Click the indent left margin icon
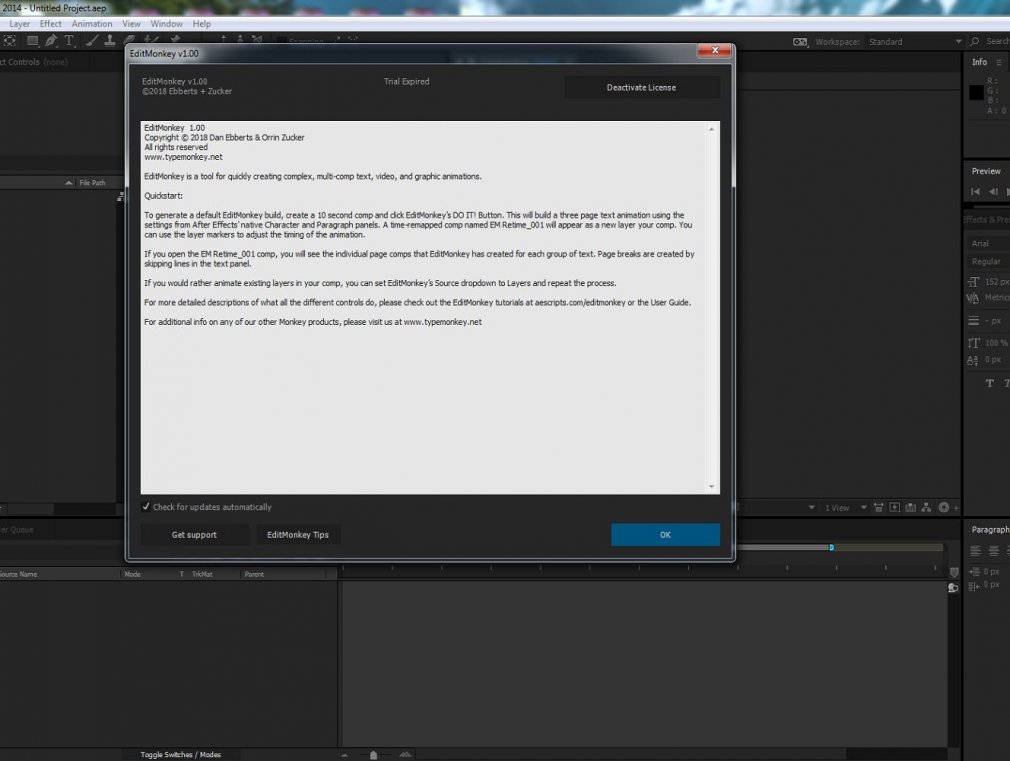This screenshot has height=761, width=1010. coord(974,572)
